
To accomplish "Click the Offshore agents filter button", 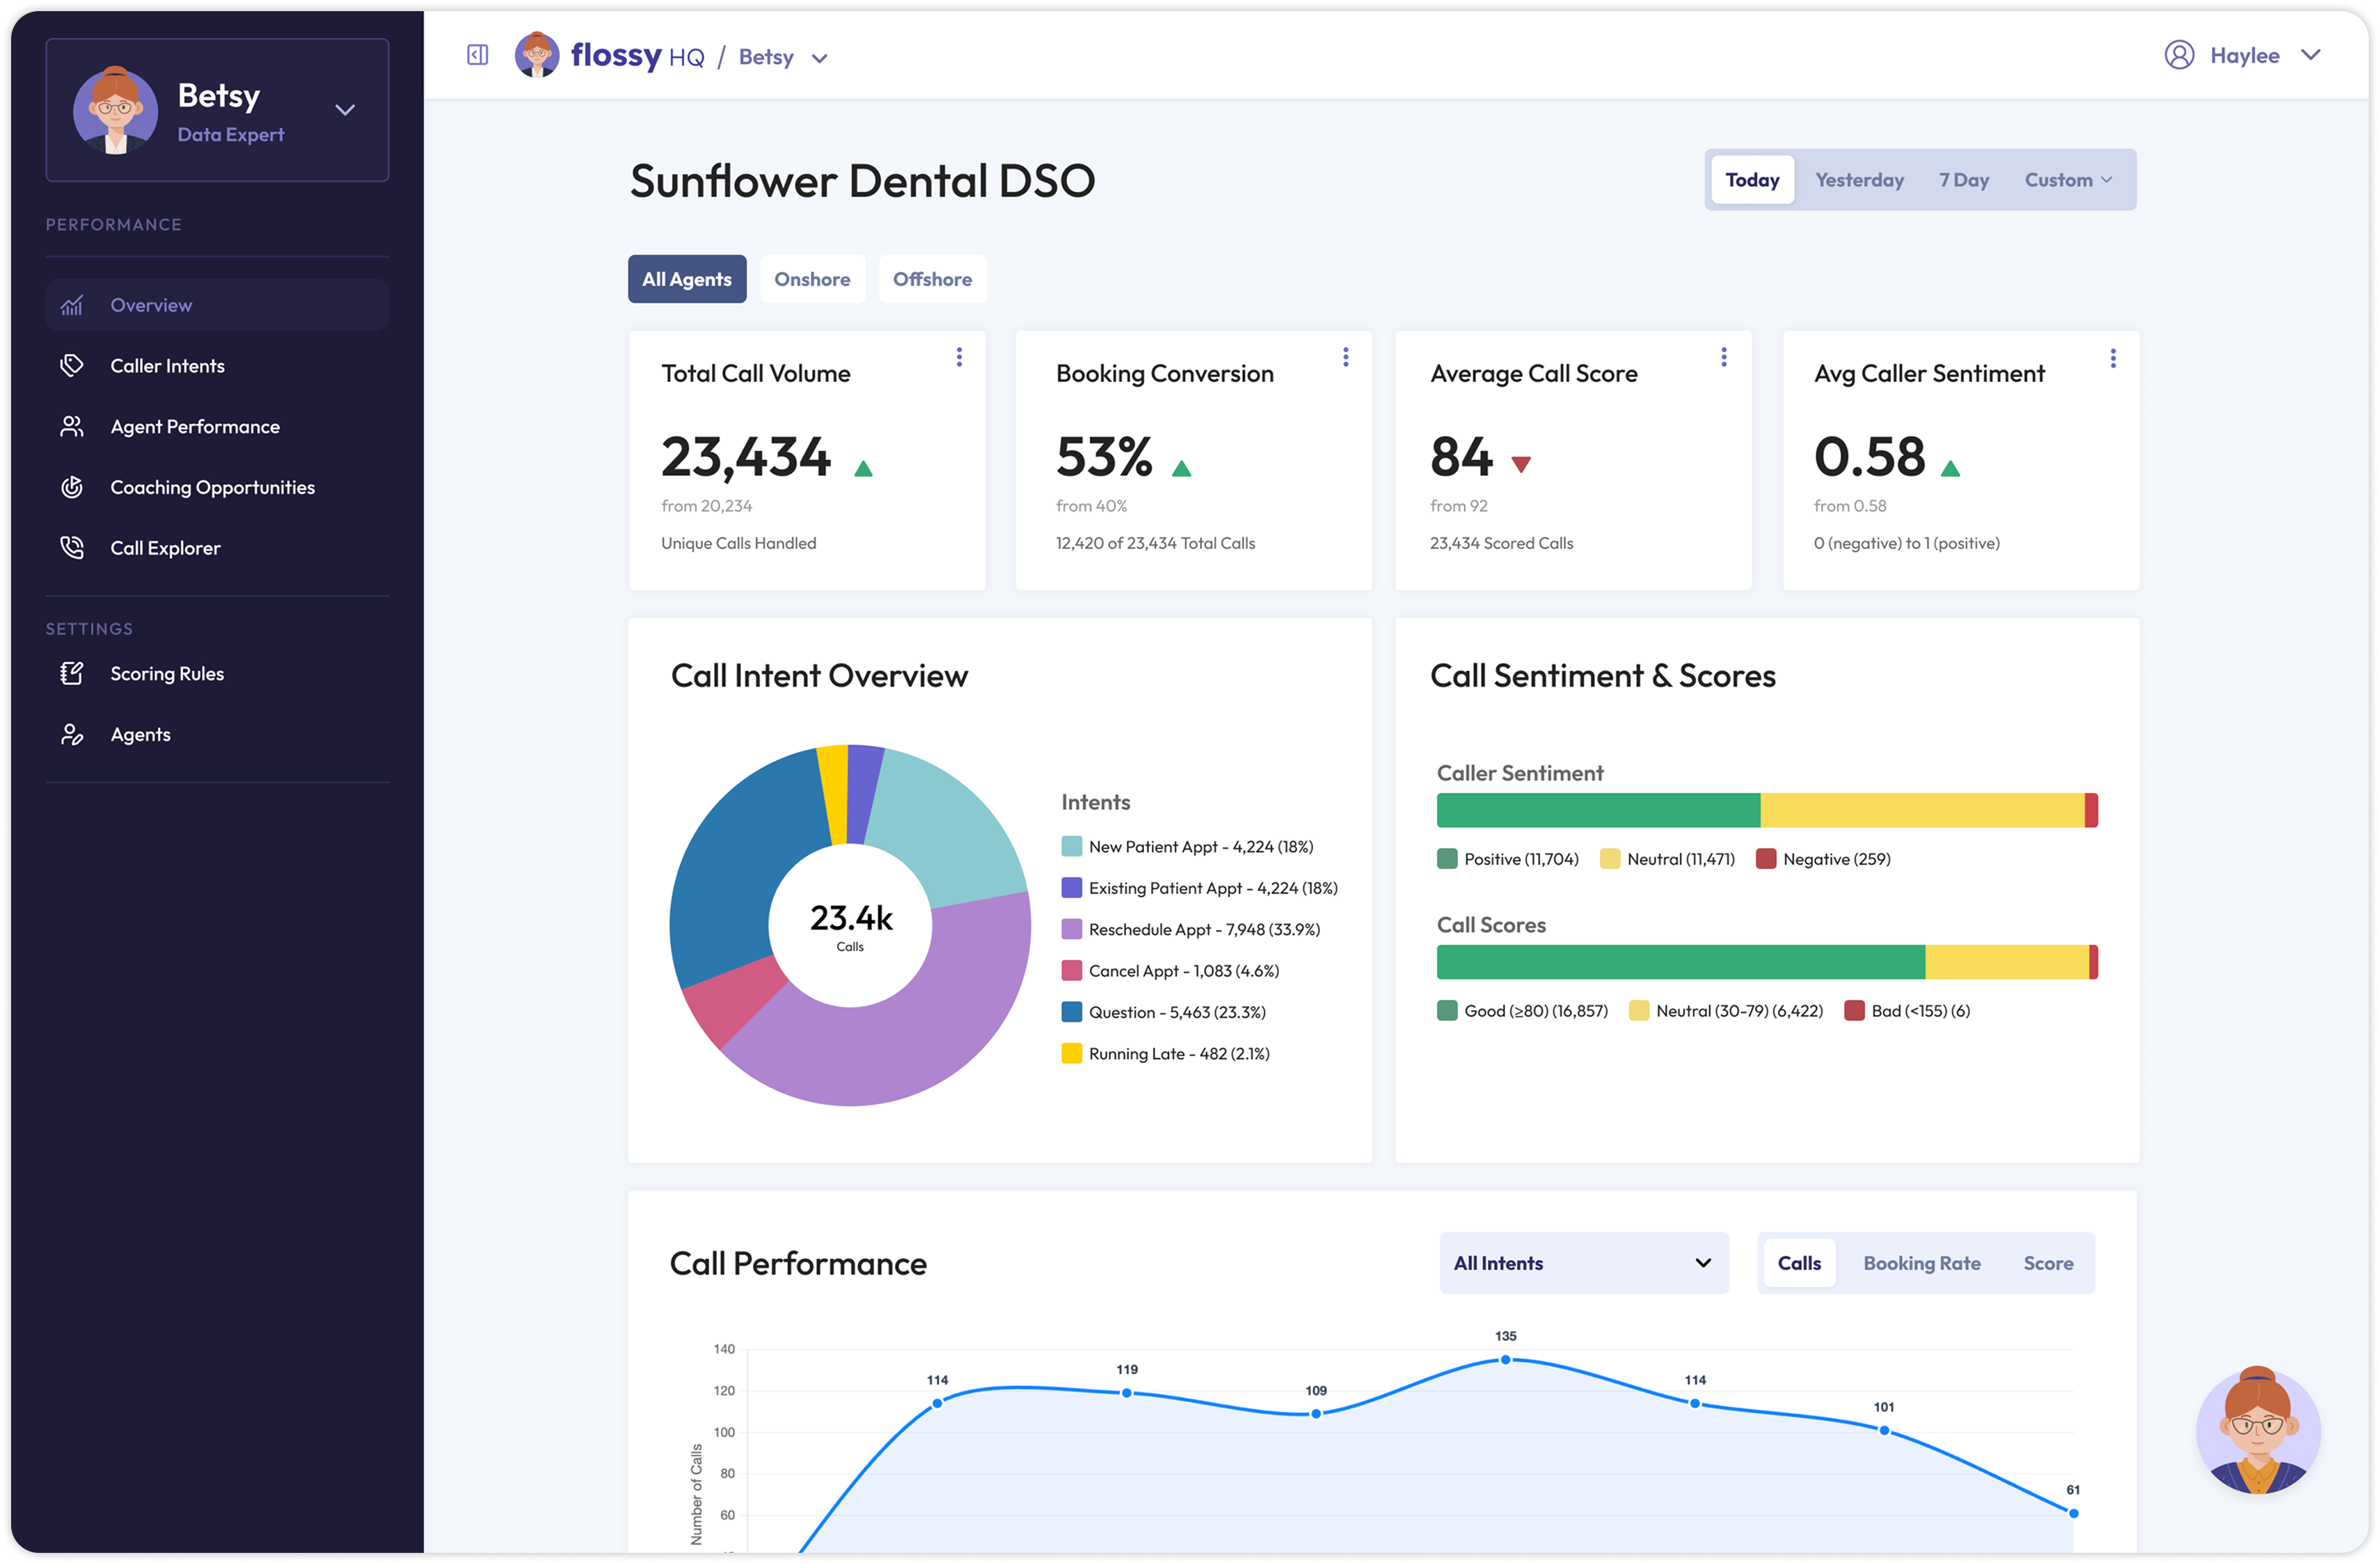I will pos(932,279).
